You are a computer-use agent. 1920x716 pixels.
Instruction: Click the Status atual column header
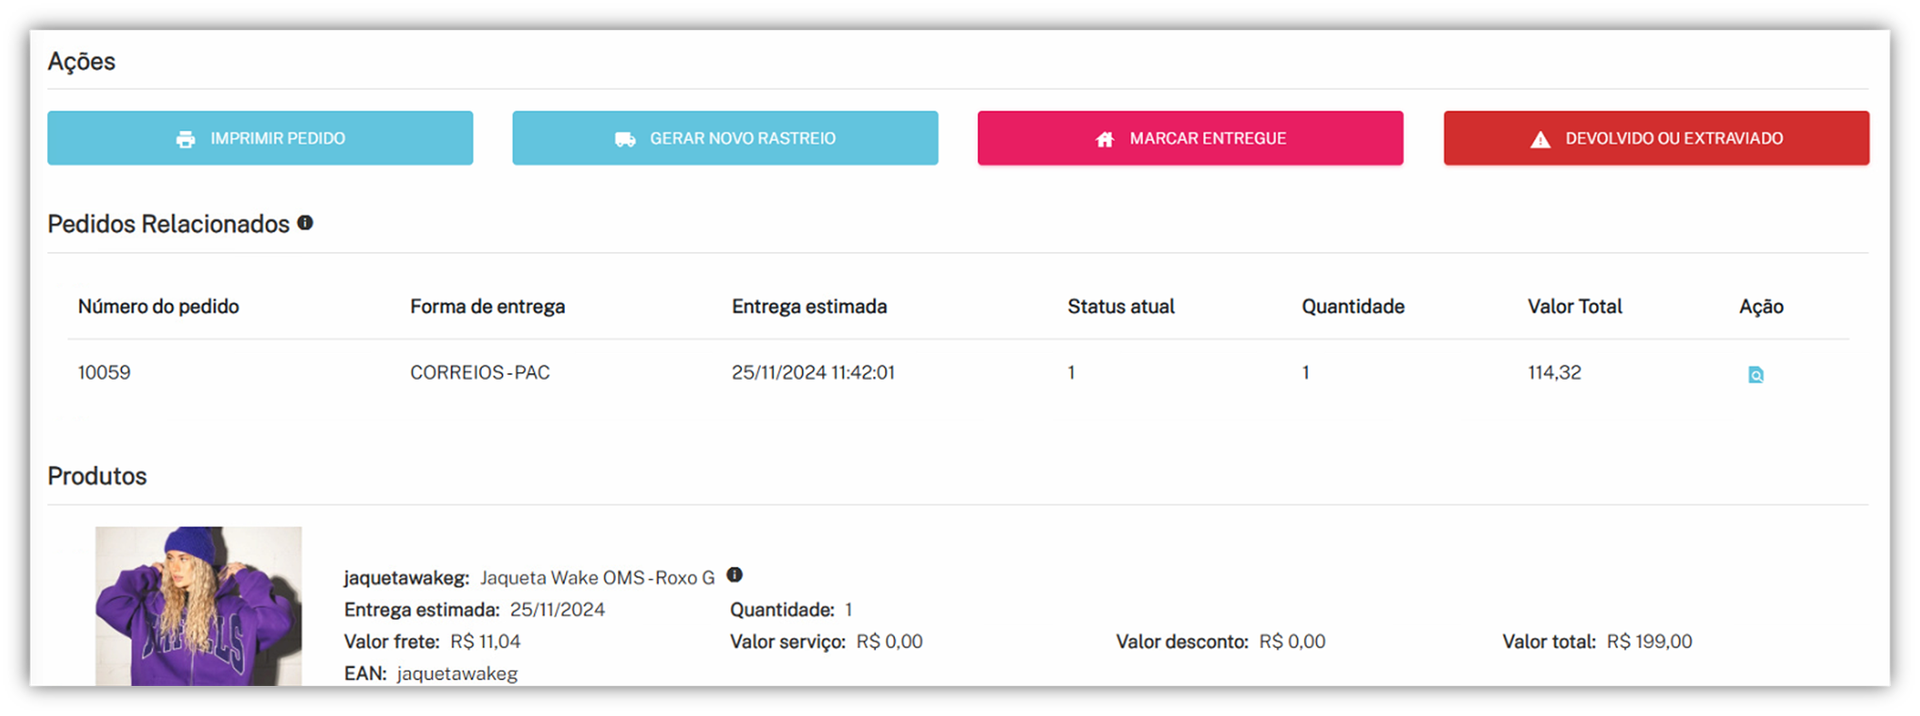coord(1121,307)
